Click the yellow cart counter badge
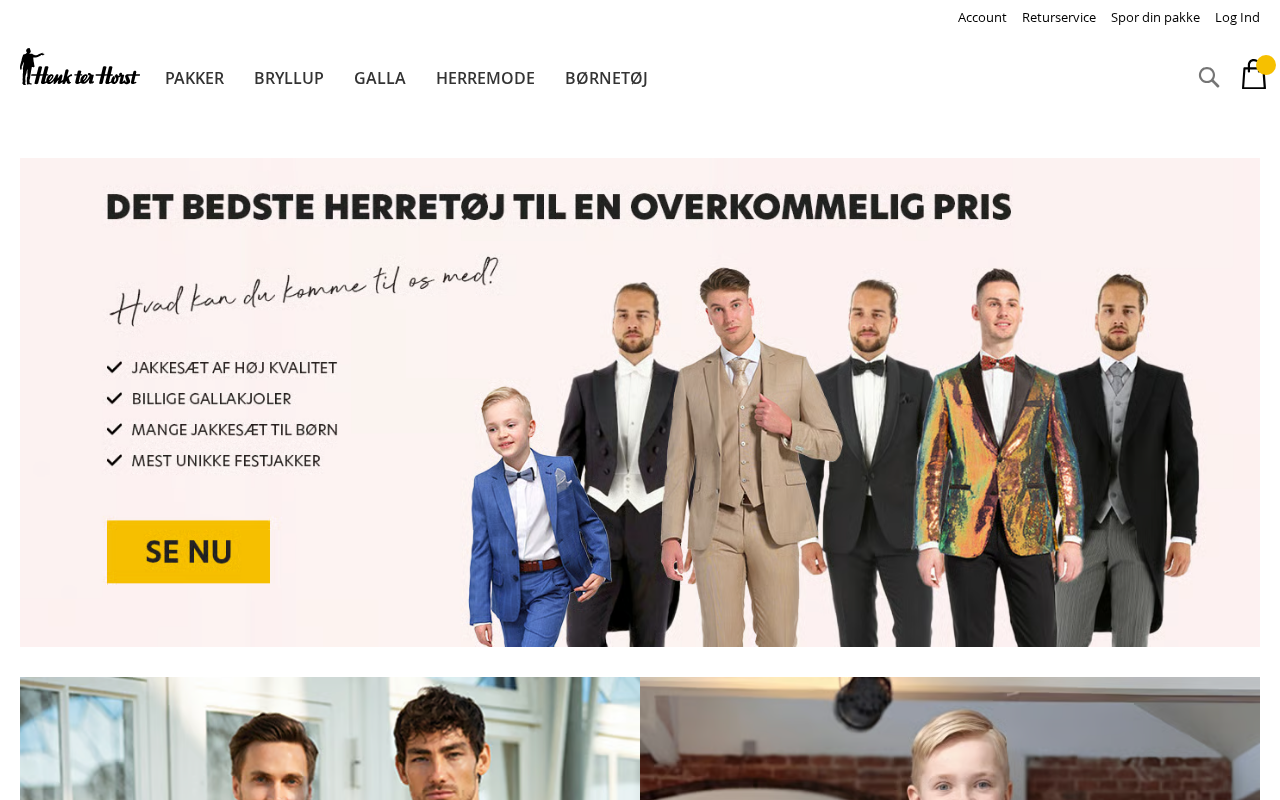This screenshot has width=1280, height=800. pos(1266,65)
